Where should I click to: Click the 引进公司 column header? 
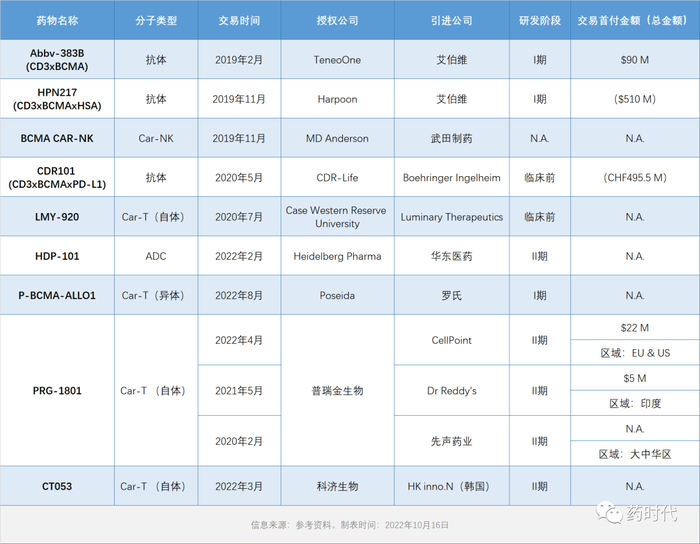point(452,21)
